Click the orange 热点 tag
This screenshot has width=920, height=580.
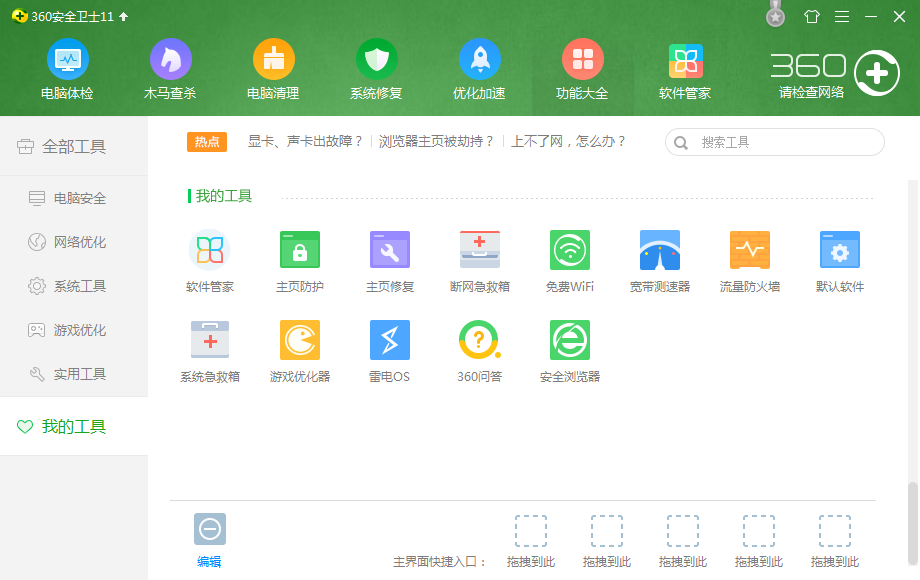[207, 142]
